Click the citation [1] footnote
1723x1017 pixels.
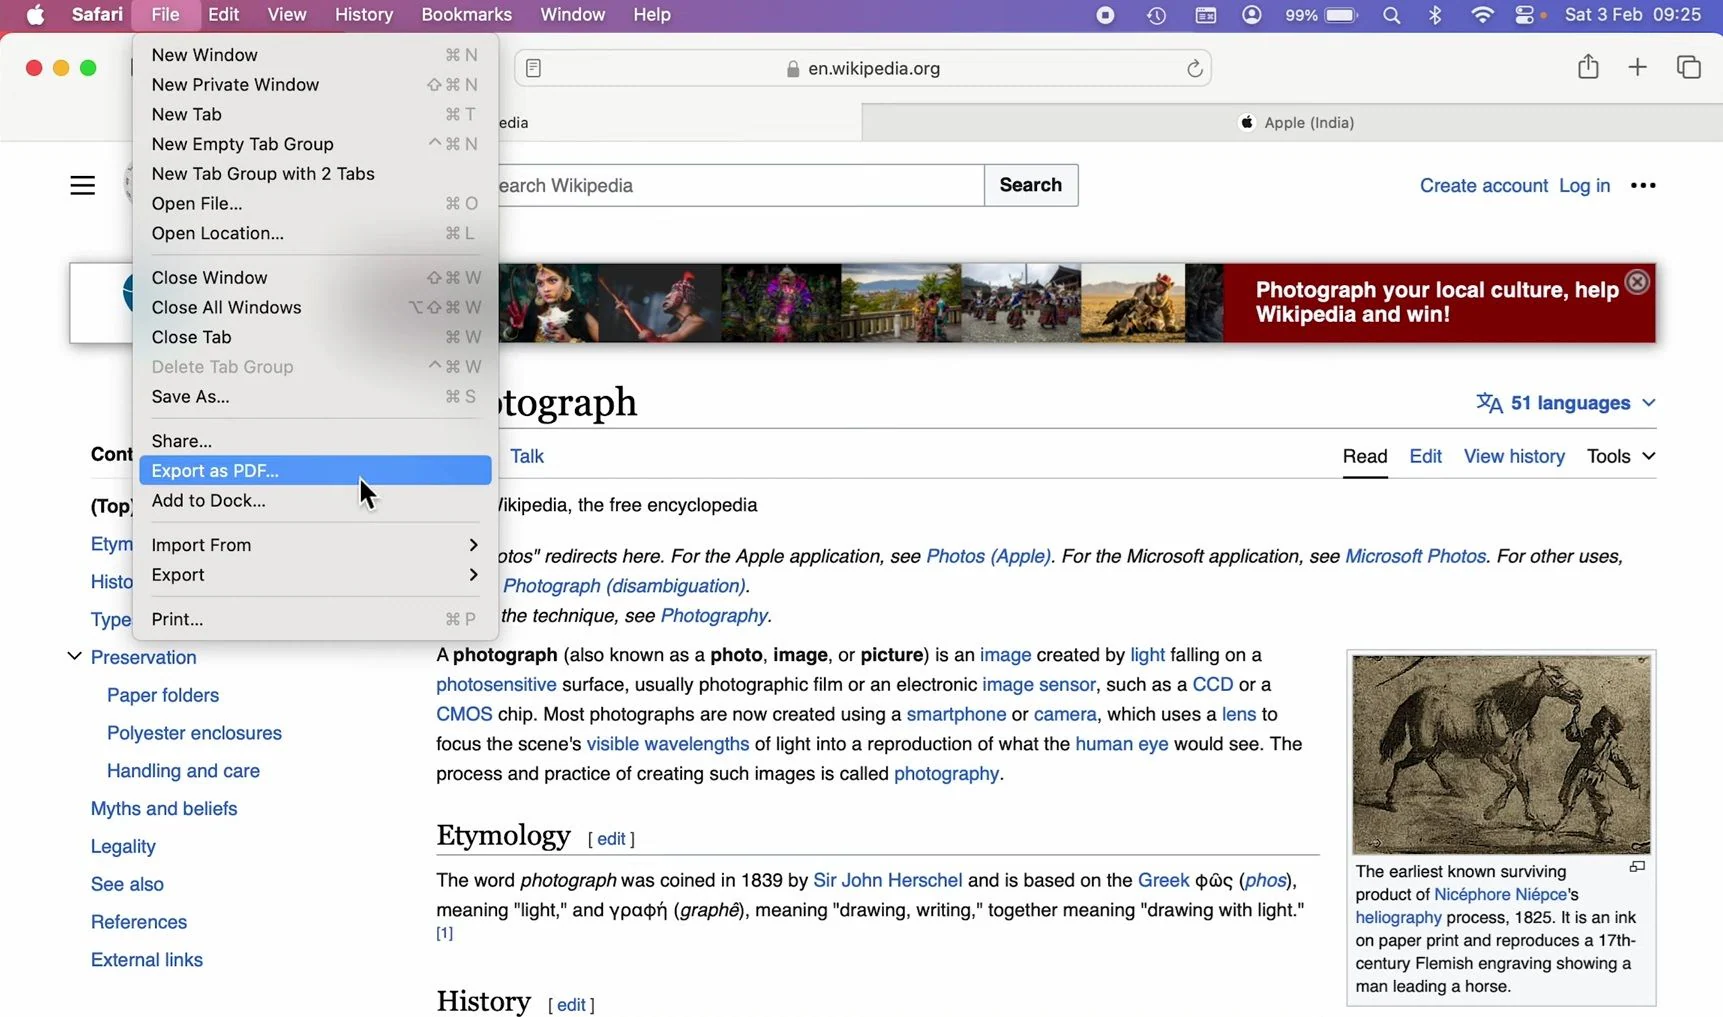point(445,933)
